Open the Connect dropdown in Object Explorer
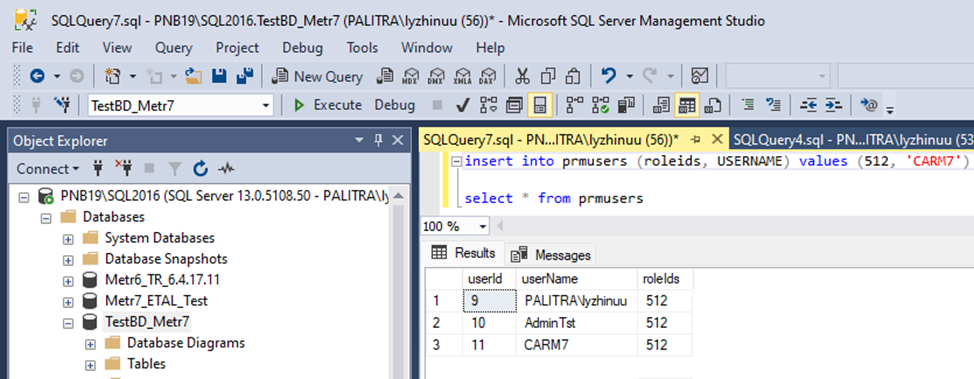Image resolution: width=974 pixels, height=379 pixels. [48, 168]
